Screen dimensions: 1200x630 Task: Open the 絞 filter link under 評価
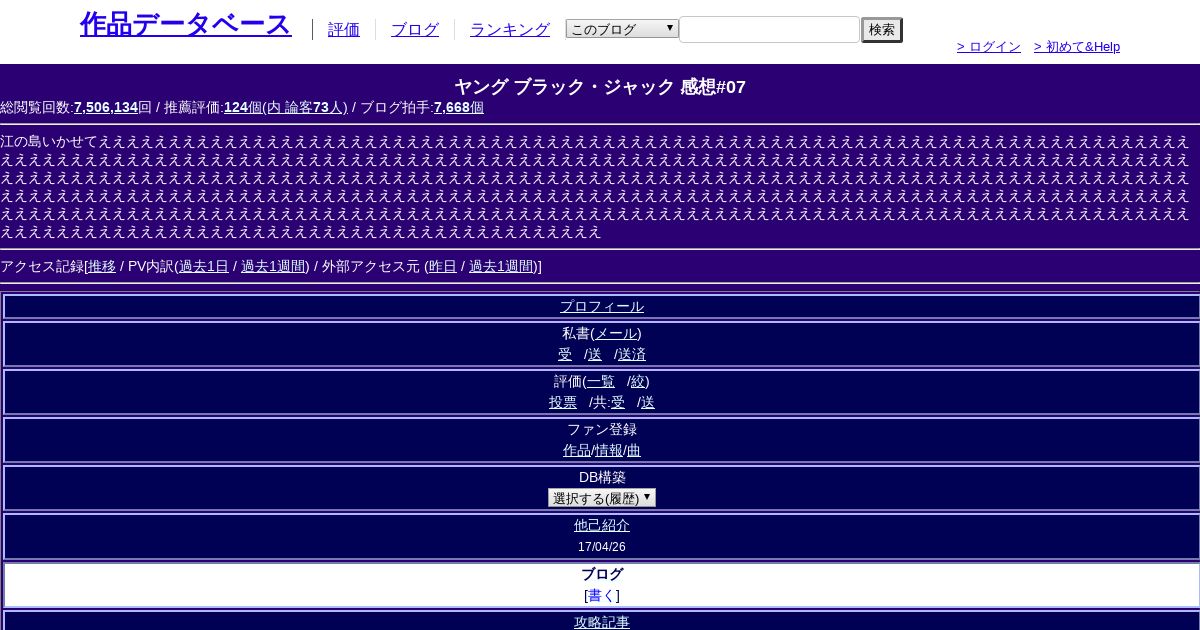638,381
